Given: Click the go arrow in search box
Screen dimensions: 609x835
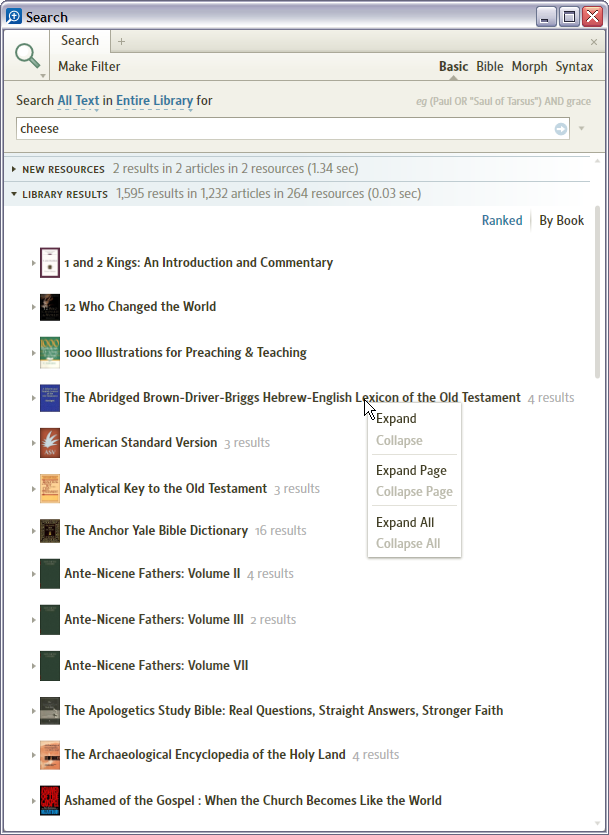Looking at the screenshot, I should tap(561, 129).
